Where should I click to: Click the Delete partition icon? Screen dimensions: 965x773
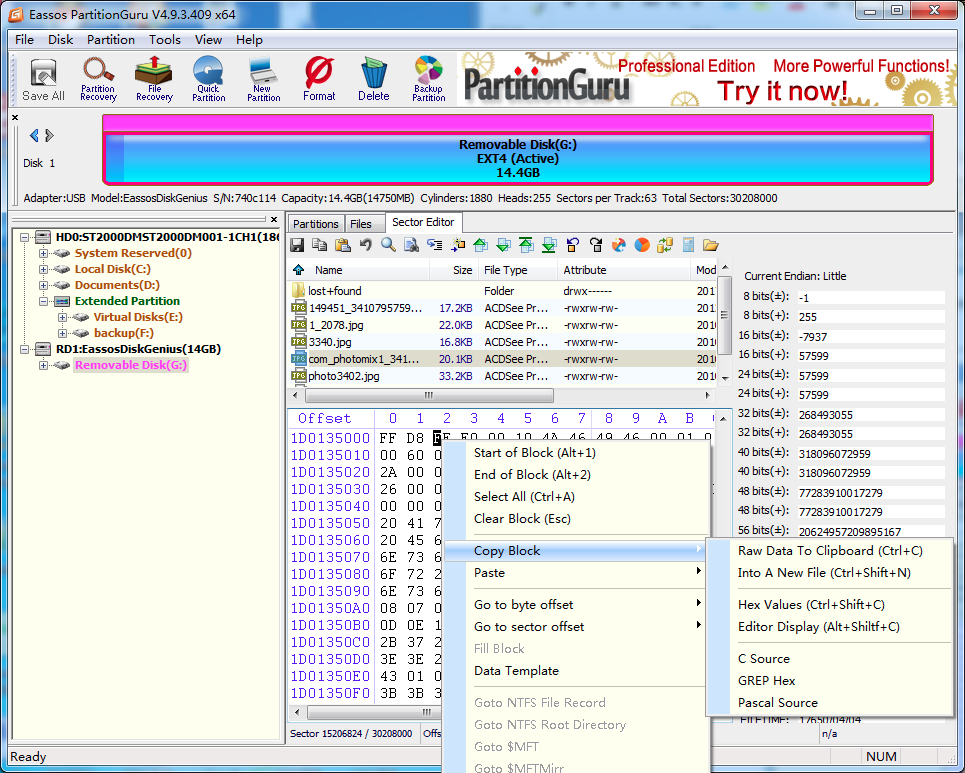click(x=374, y=79)
